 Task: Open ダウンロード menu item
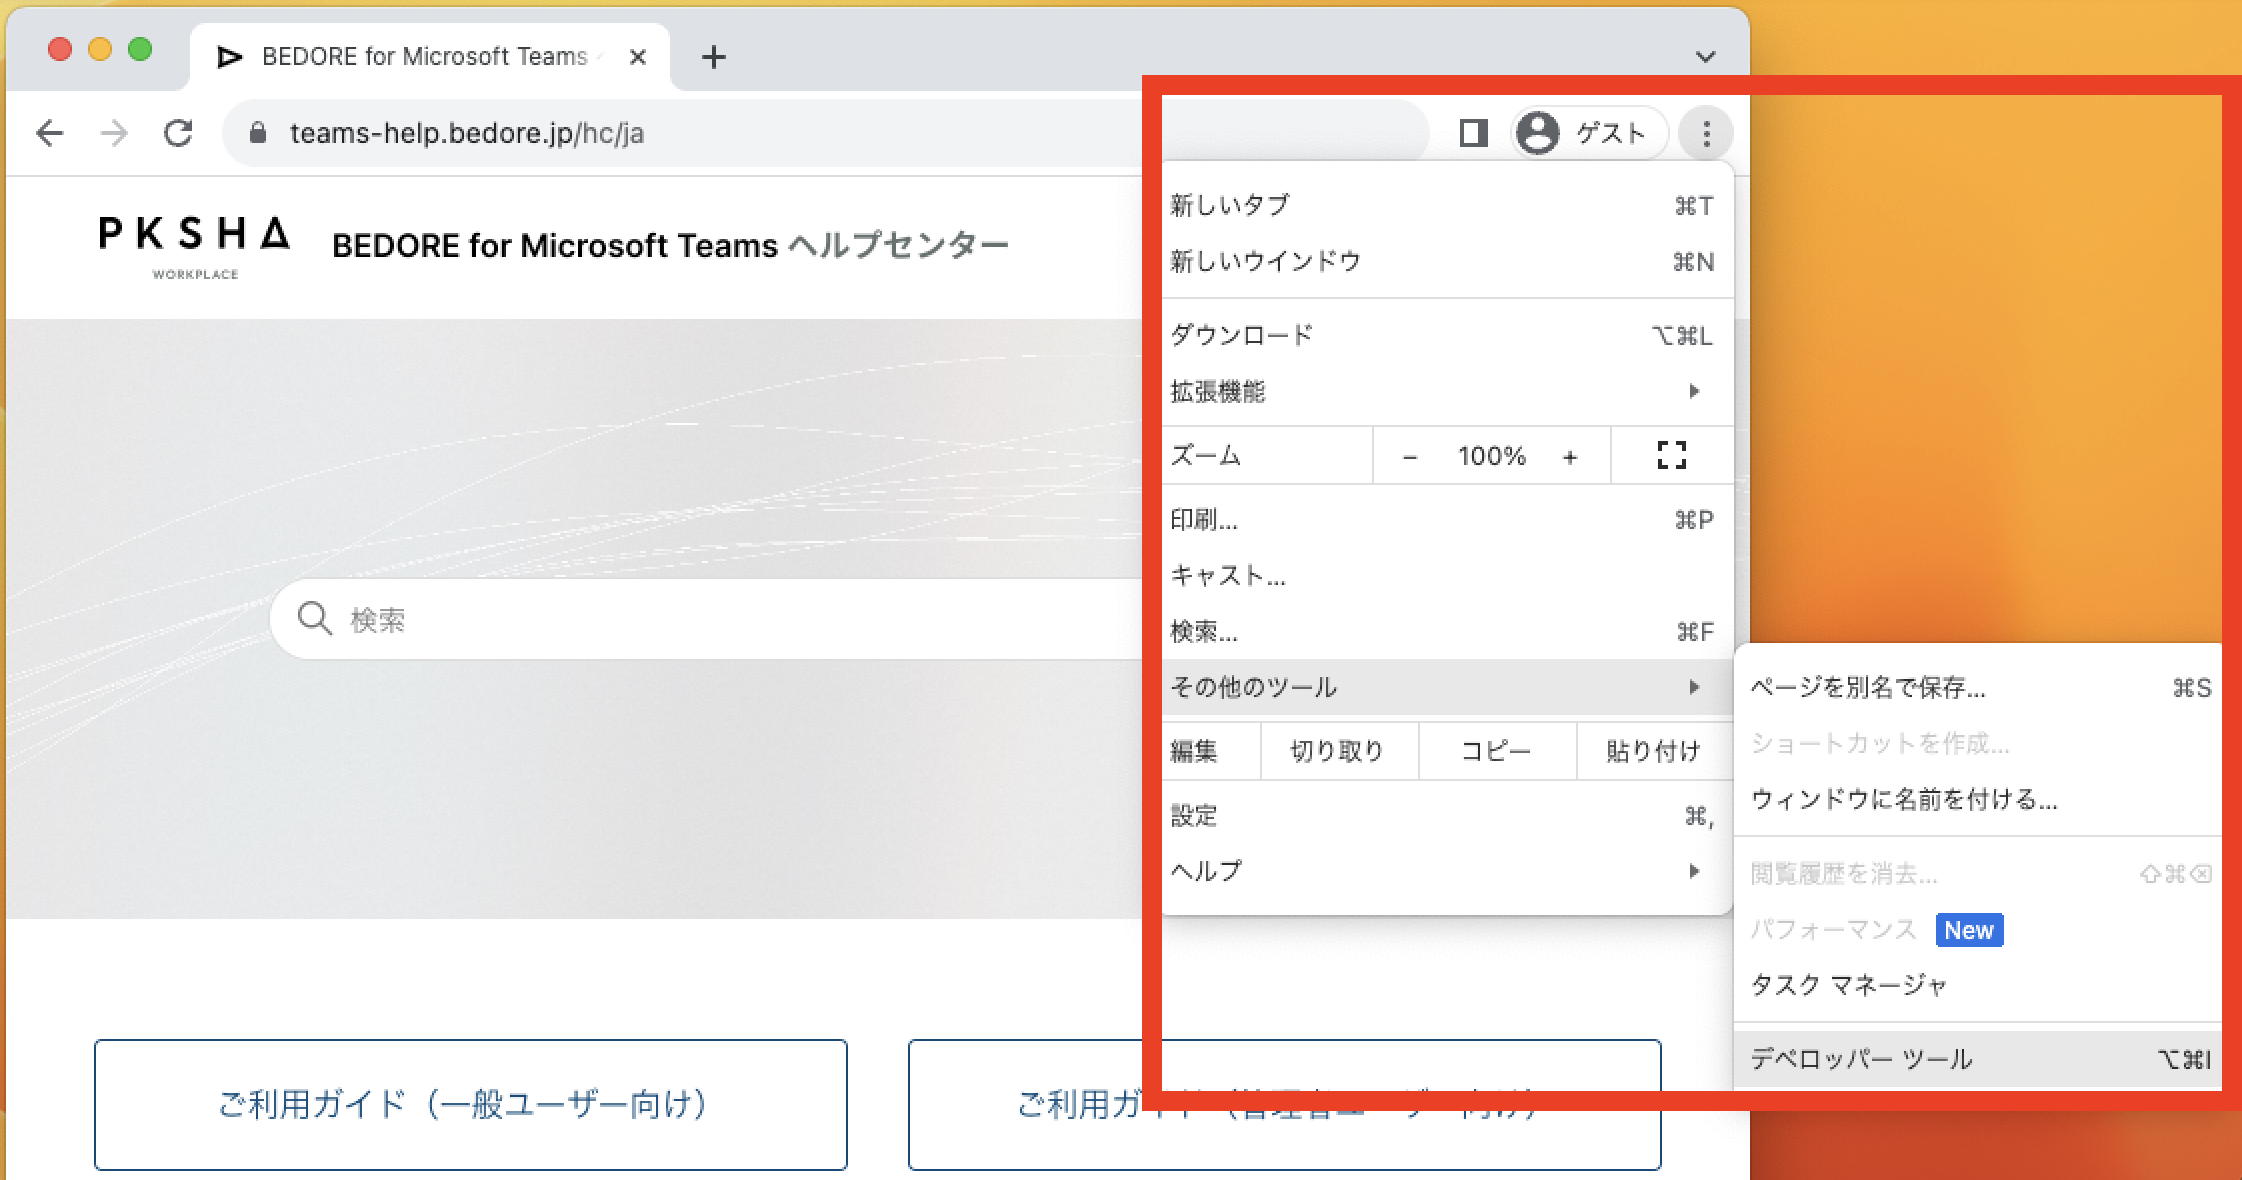(x=1447, y=336)
